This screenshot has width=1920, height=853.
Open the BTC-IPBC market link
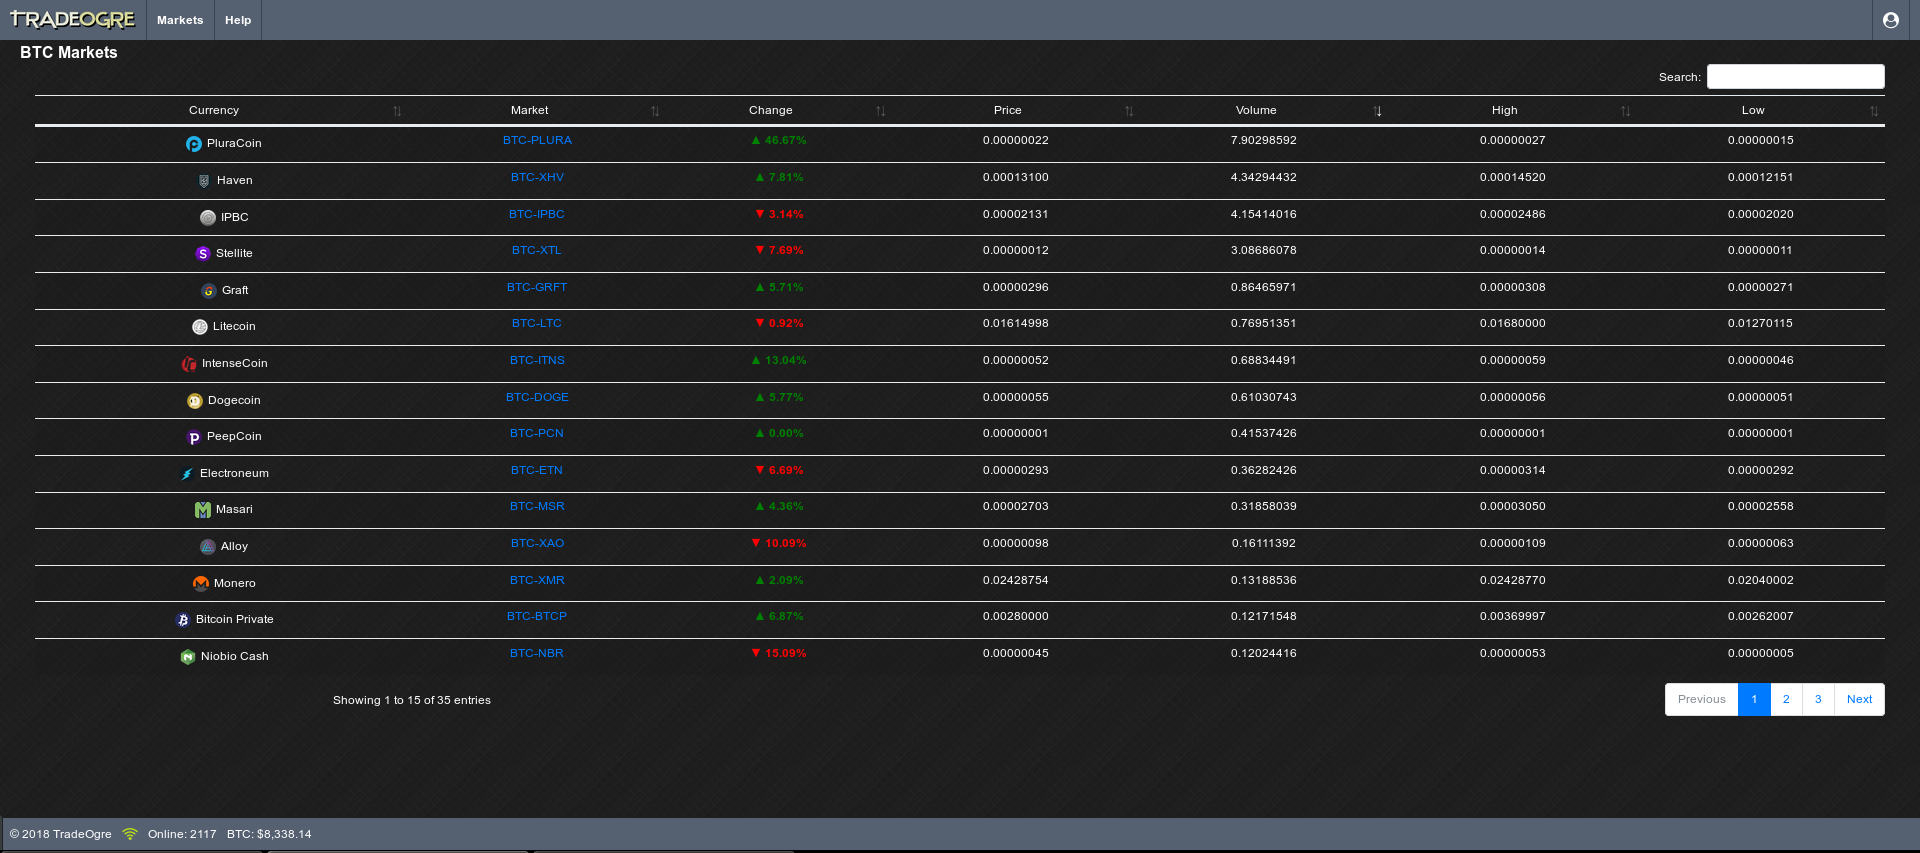pyautogui.click(x=537, y=215)
